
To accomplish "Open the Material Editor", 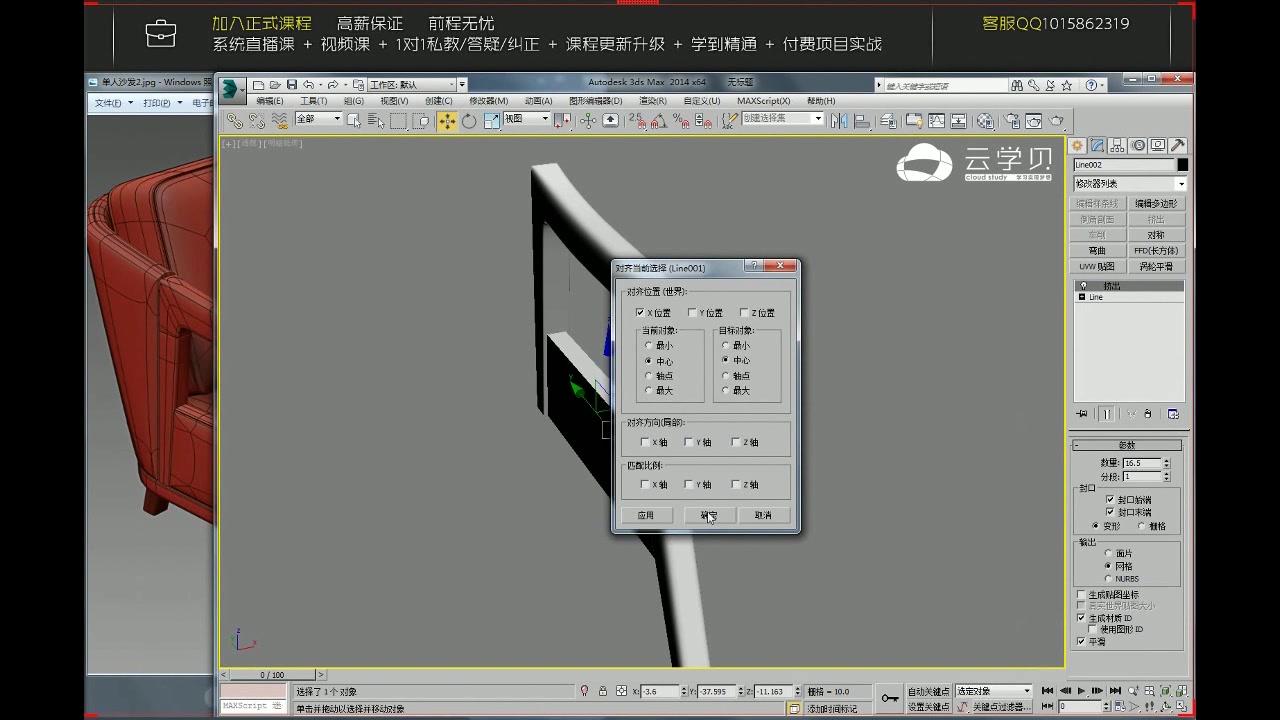I will pos(984,120).
